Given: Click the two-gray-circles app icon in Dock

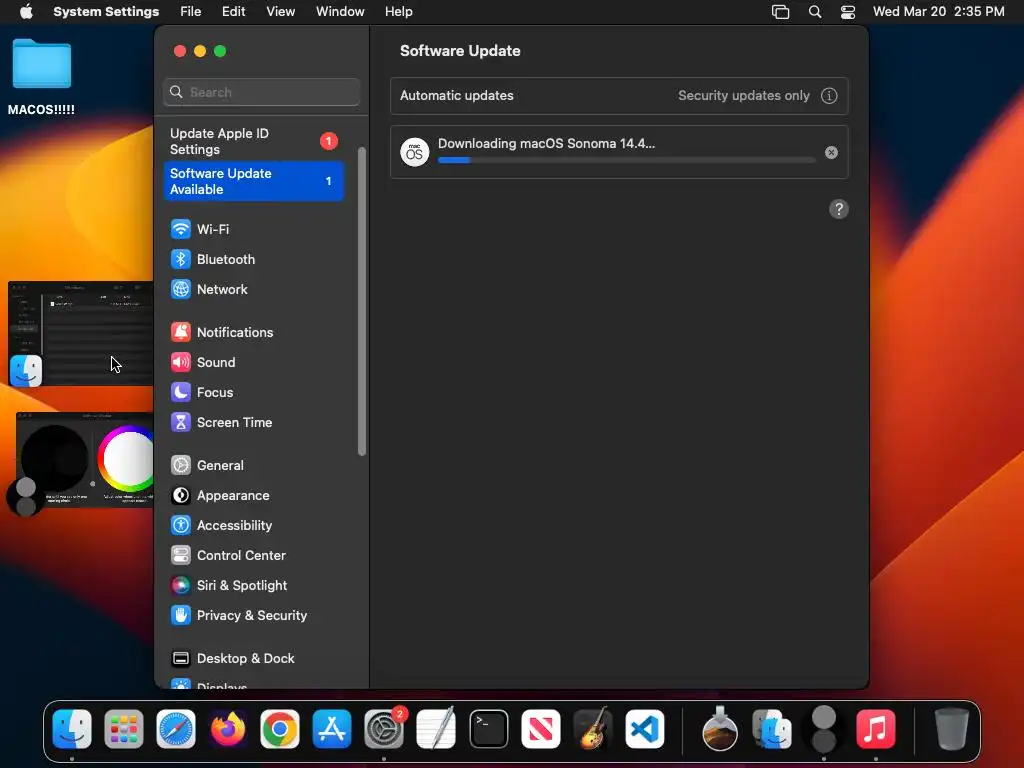Looking at the screenshot, I should [x=824, y=729].
